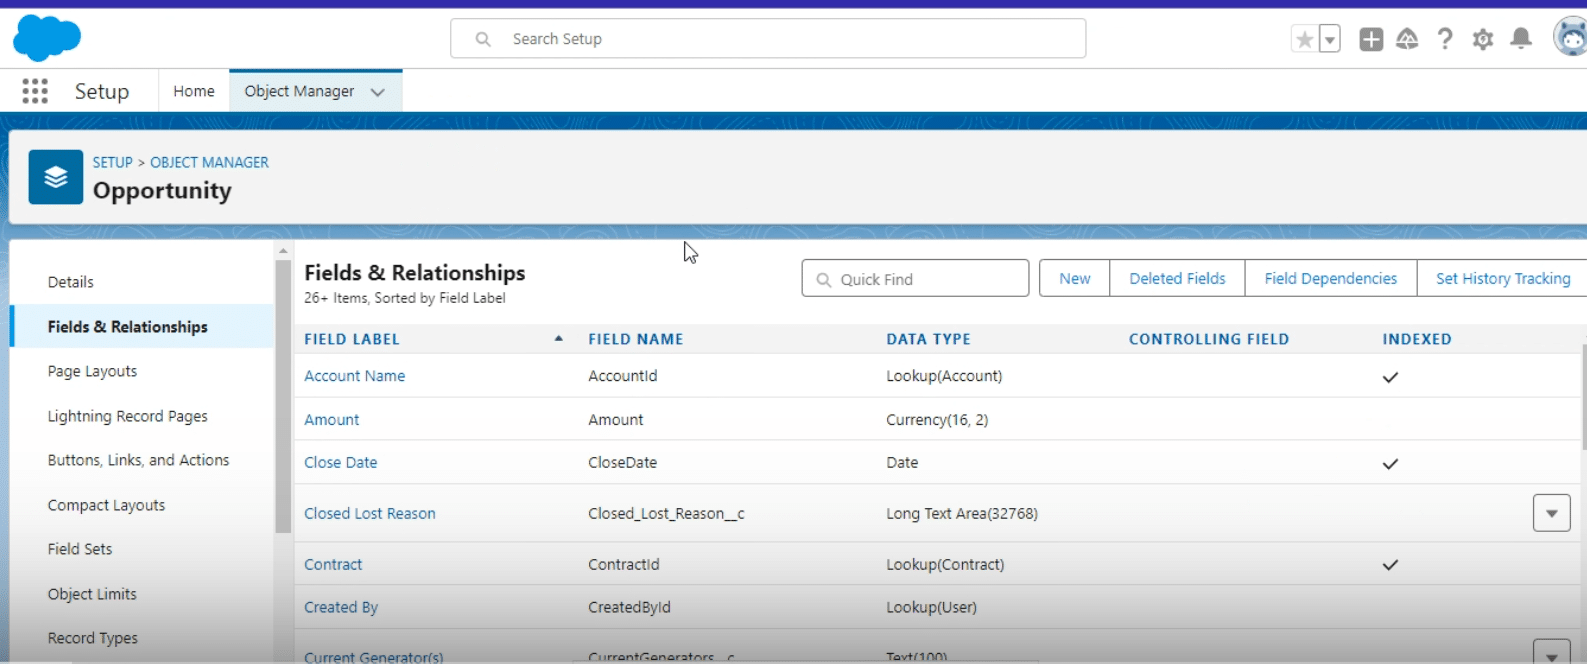
Task: Click the New field button
Action: [x=1074, y=278]
